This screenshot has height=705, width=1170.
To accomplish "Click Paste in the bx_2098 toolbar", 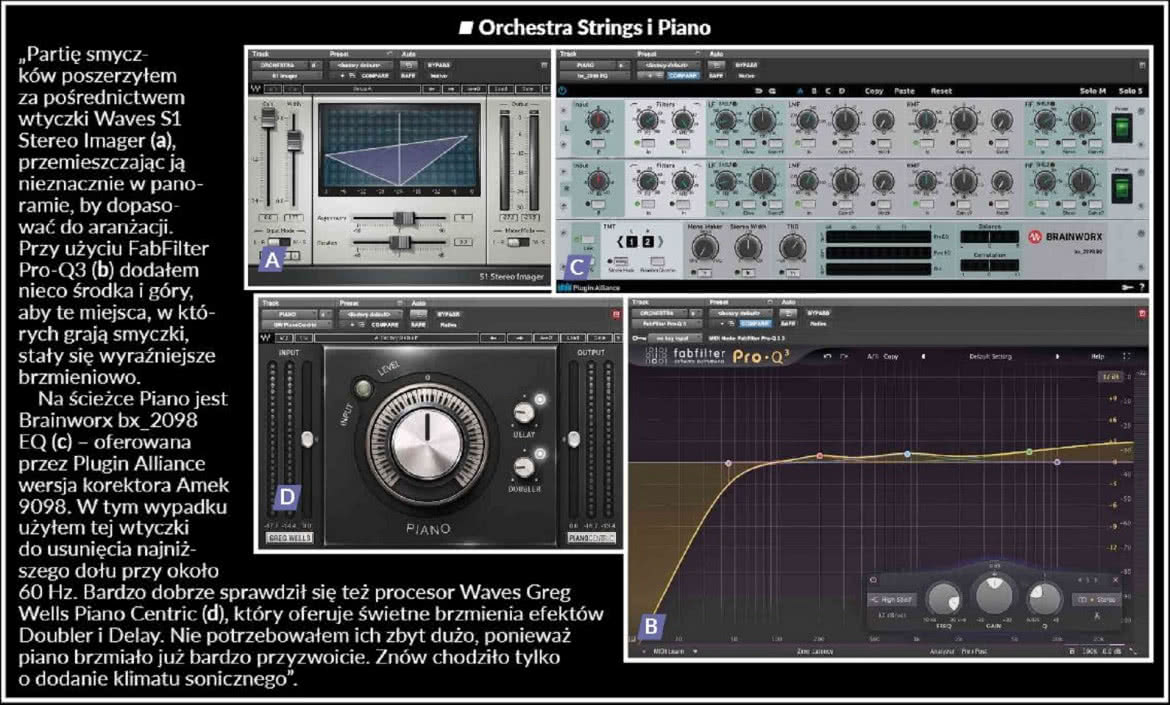I will (x=904, y=91).
